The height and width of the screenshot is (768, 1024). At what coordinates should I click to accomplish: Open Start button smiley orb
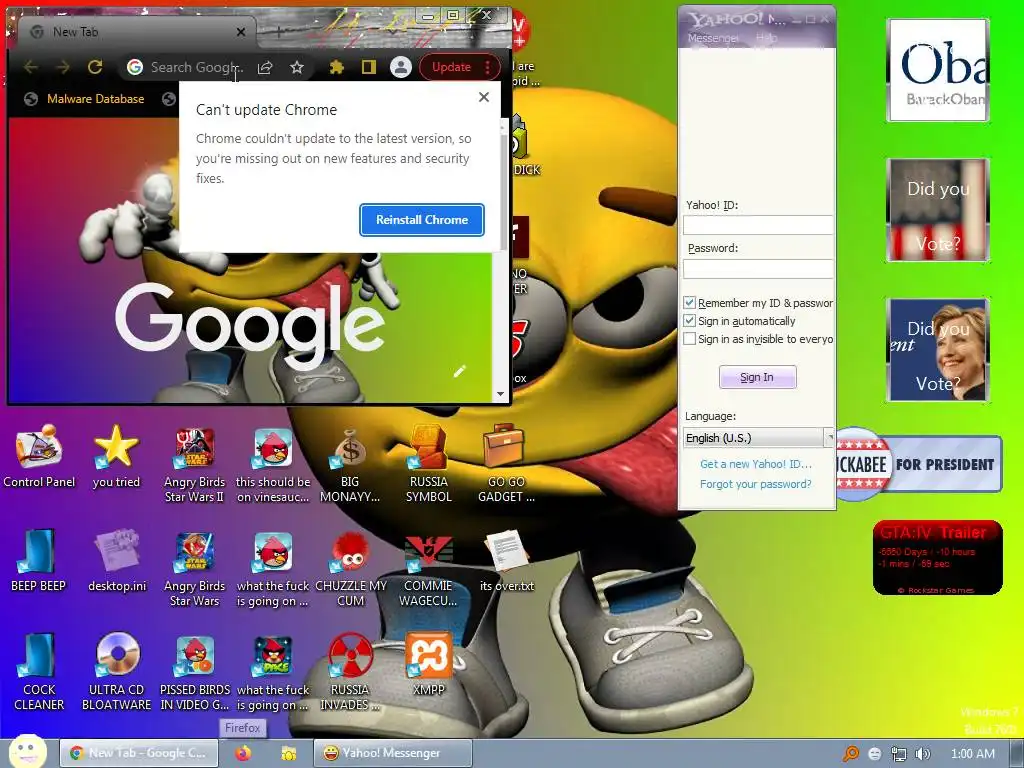tap(26, 751)
